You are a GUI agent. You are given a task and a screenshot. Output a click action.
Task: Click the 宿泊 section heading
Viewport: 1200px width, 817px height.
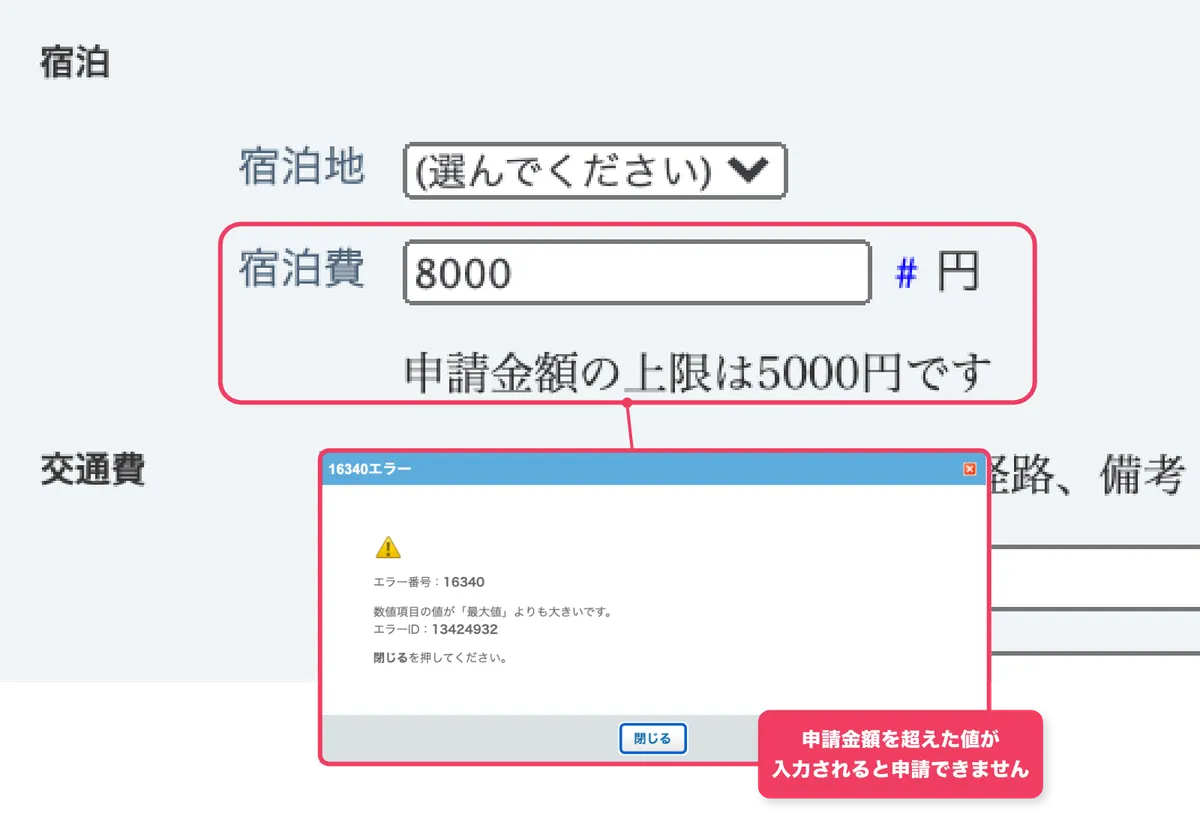pyautogui.click(x=74, y=63)
